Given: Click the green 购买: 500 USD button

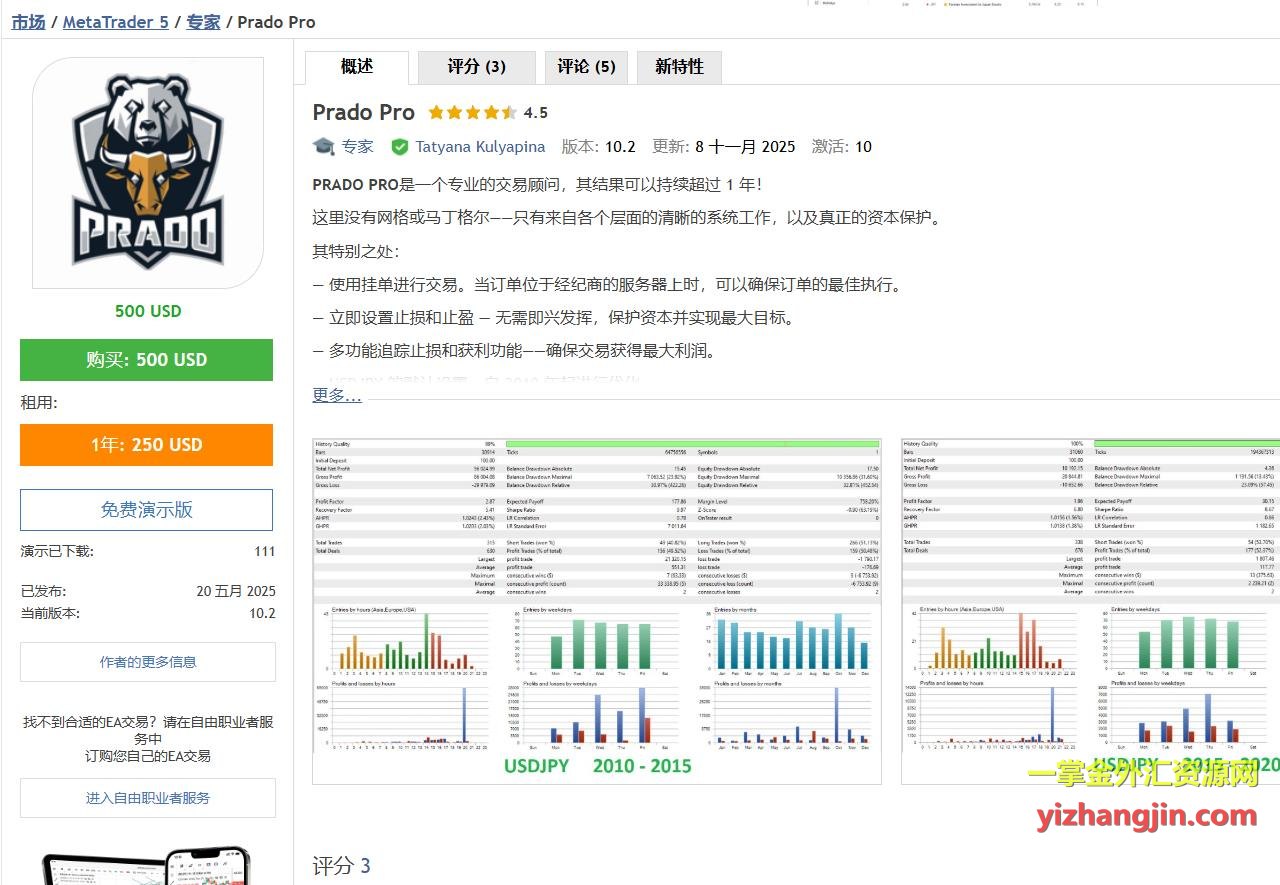Looking at the screenshot, I should pyautogui.click(x=146, y=360).
